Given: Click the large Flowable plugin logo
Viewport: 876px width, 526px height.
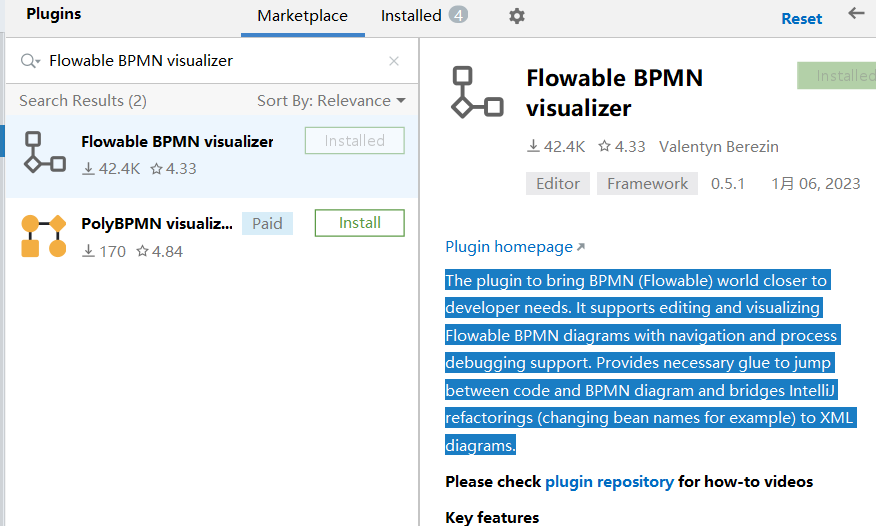Looking at the screenshot, I should (477, 92).
